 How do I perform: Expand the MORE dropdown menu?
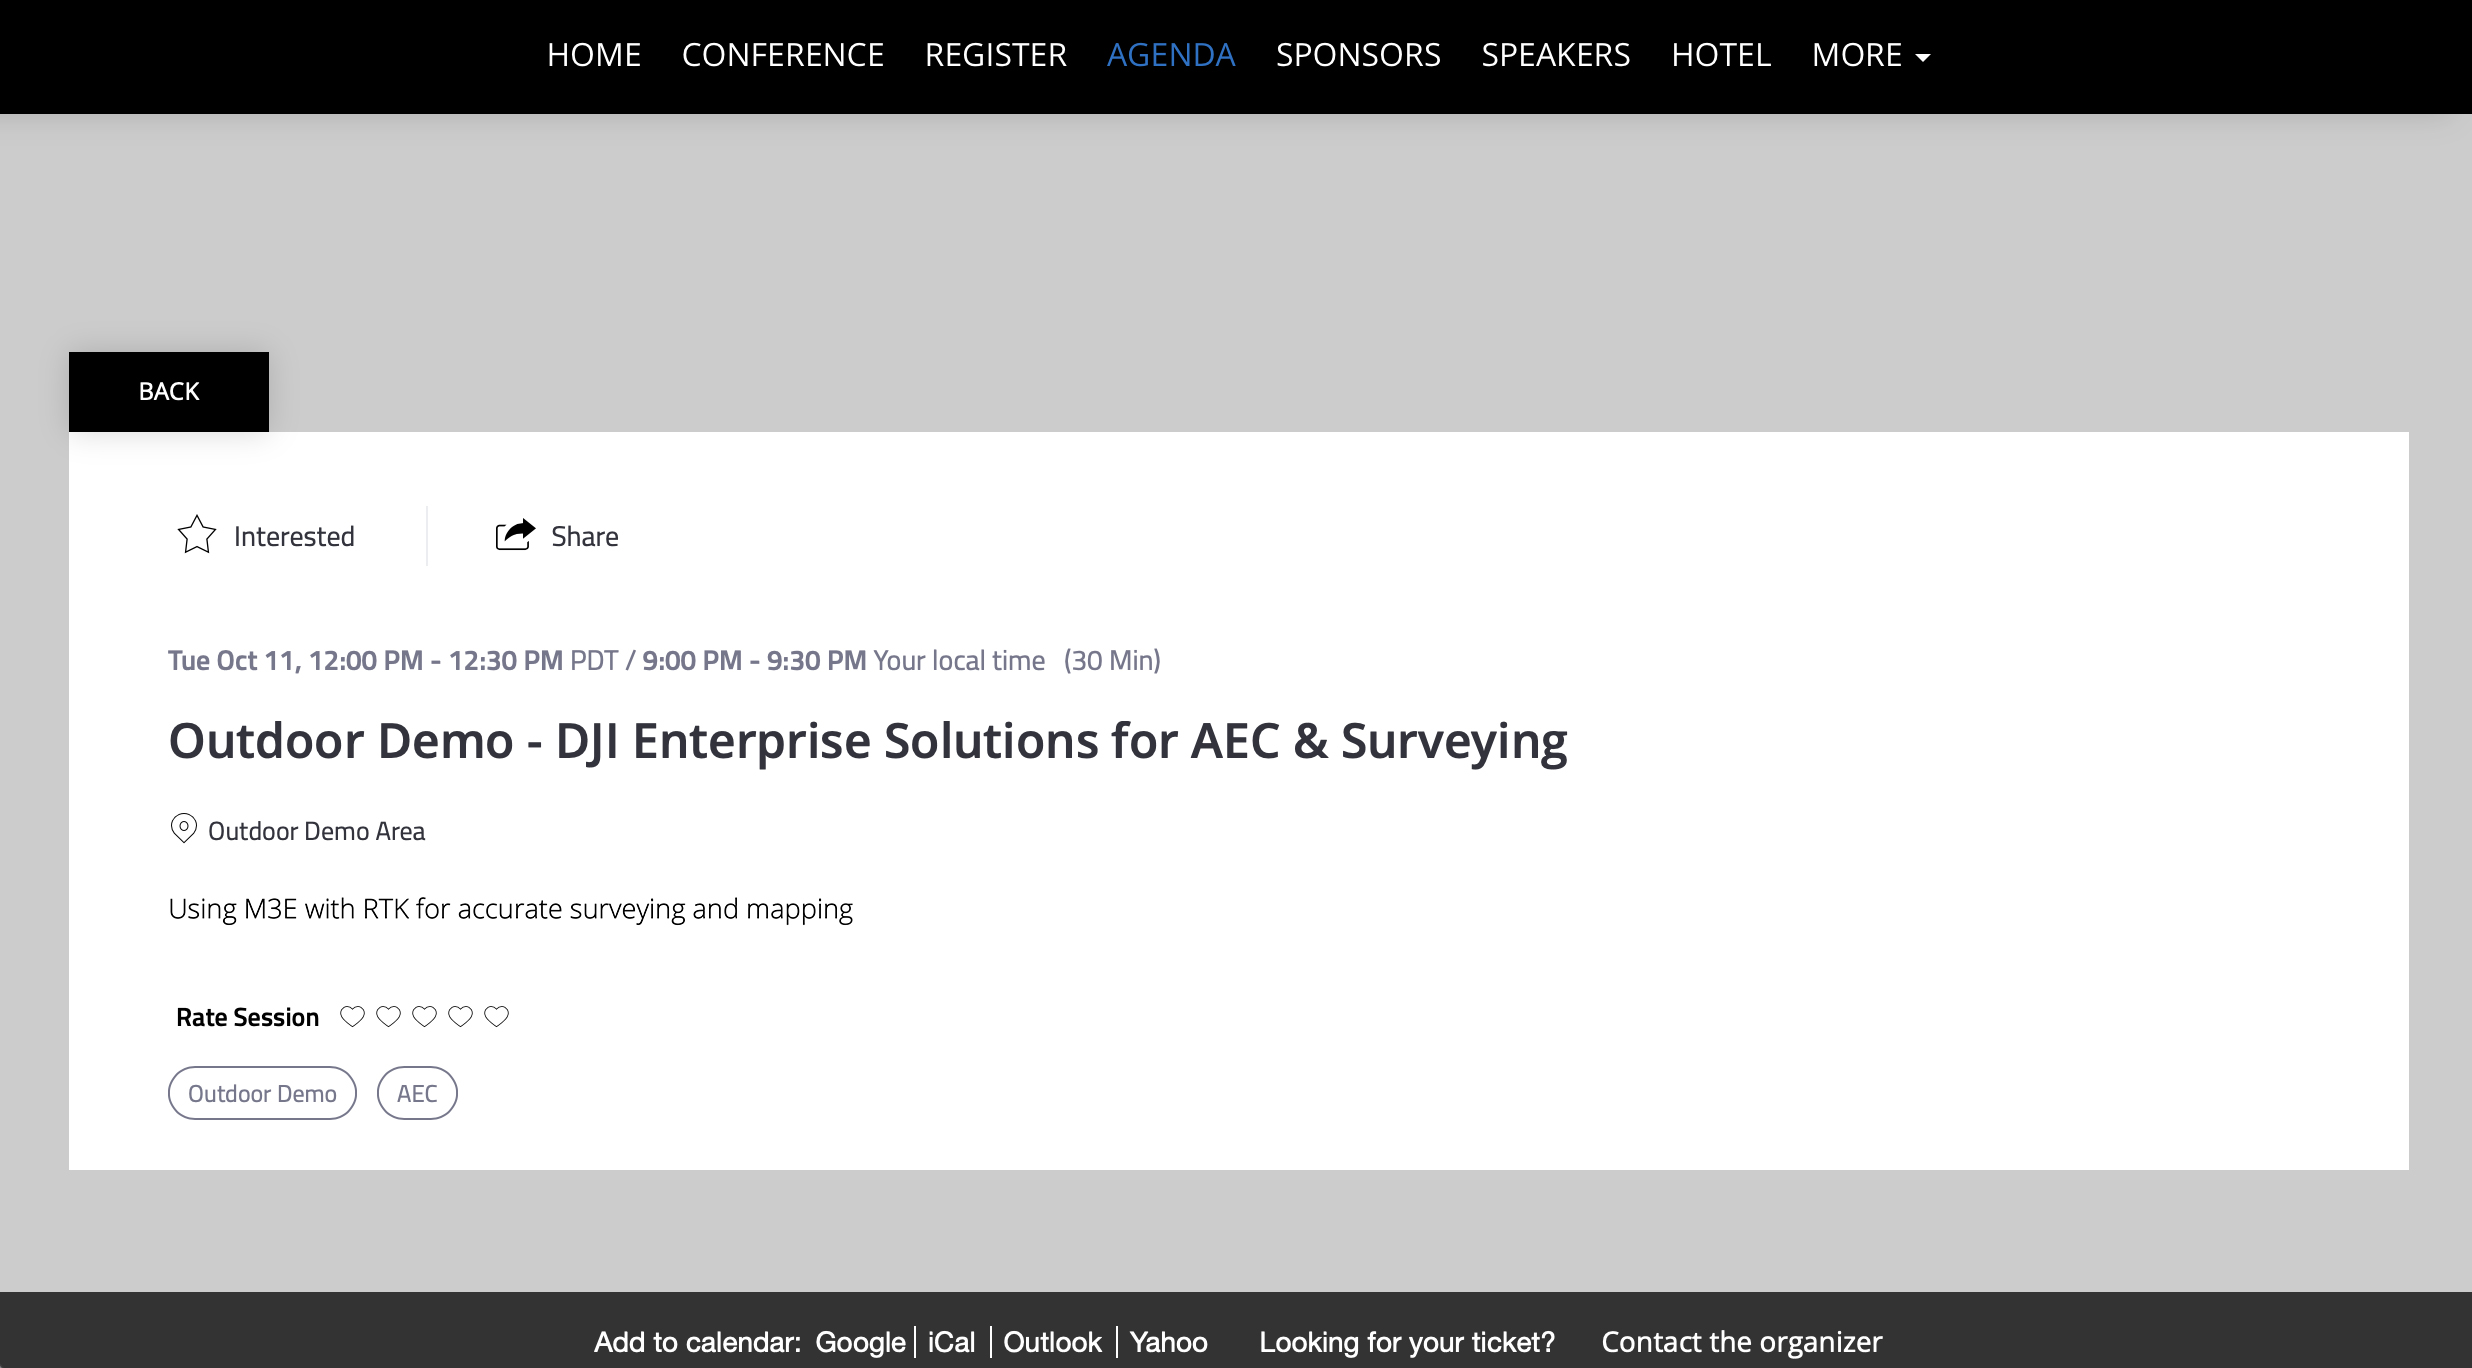(x=1871, y=55)
